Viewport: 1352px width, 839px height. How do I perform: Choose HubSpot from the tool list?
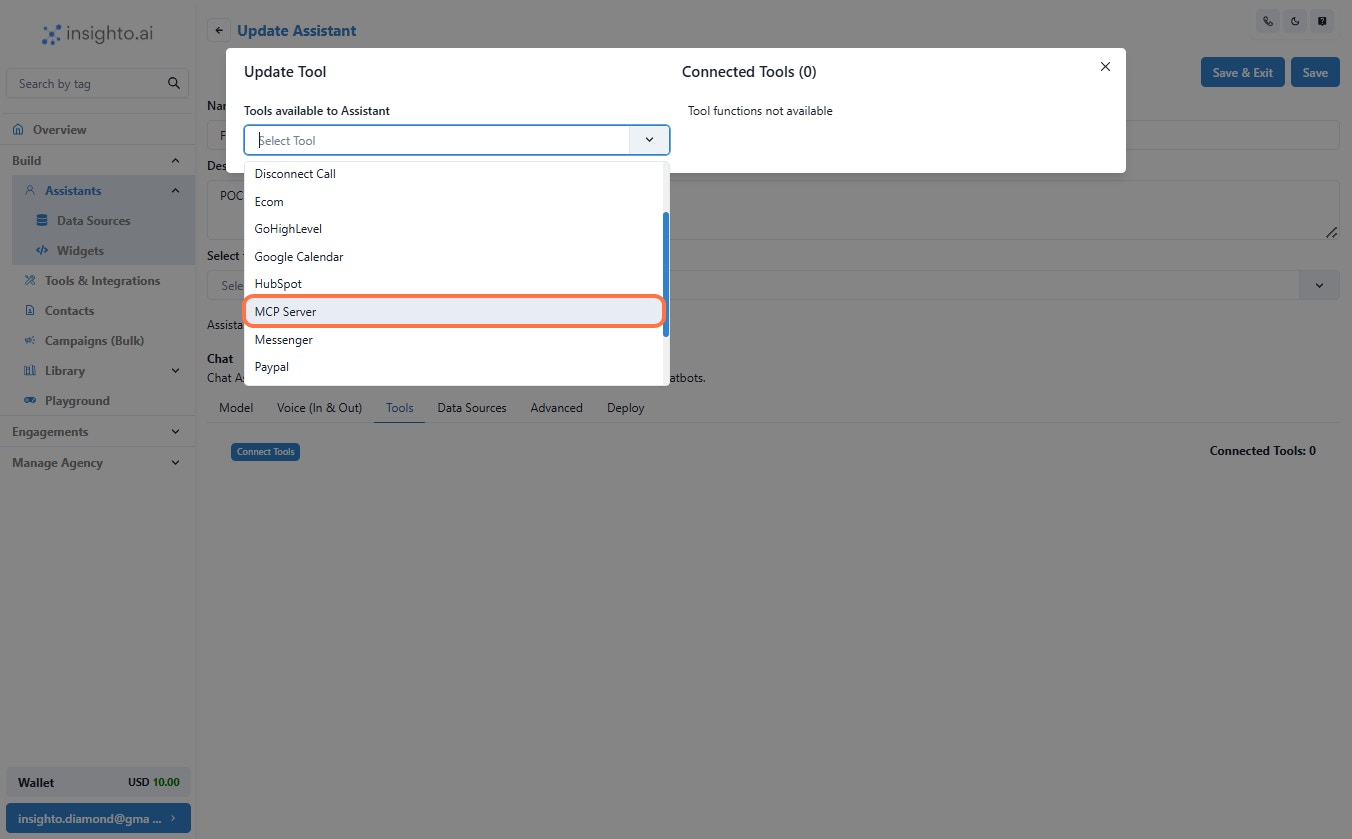pyautogui.click(x=454, y=284)
